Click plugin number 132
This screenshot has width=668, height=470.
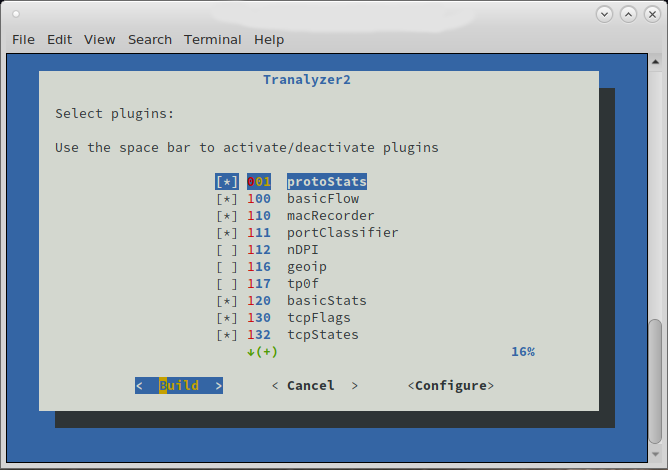pyautogui.click(x=259, y=335)
